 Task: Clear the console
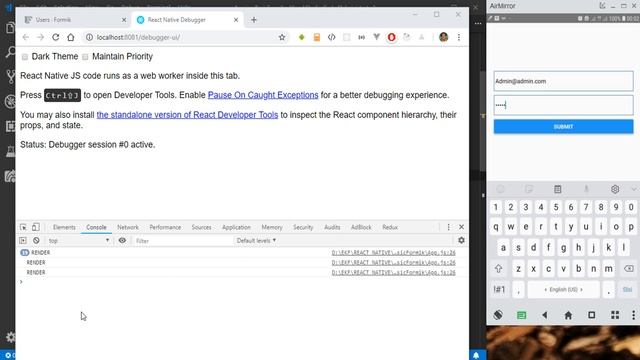[36, 240]
